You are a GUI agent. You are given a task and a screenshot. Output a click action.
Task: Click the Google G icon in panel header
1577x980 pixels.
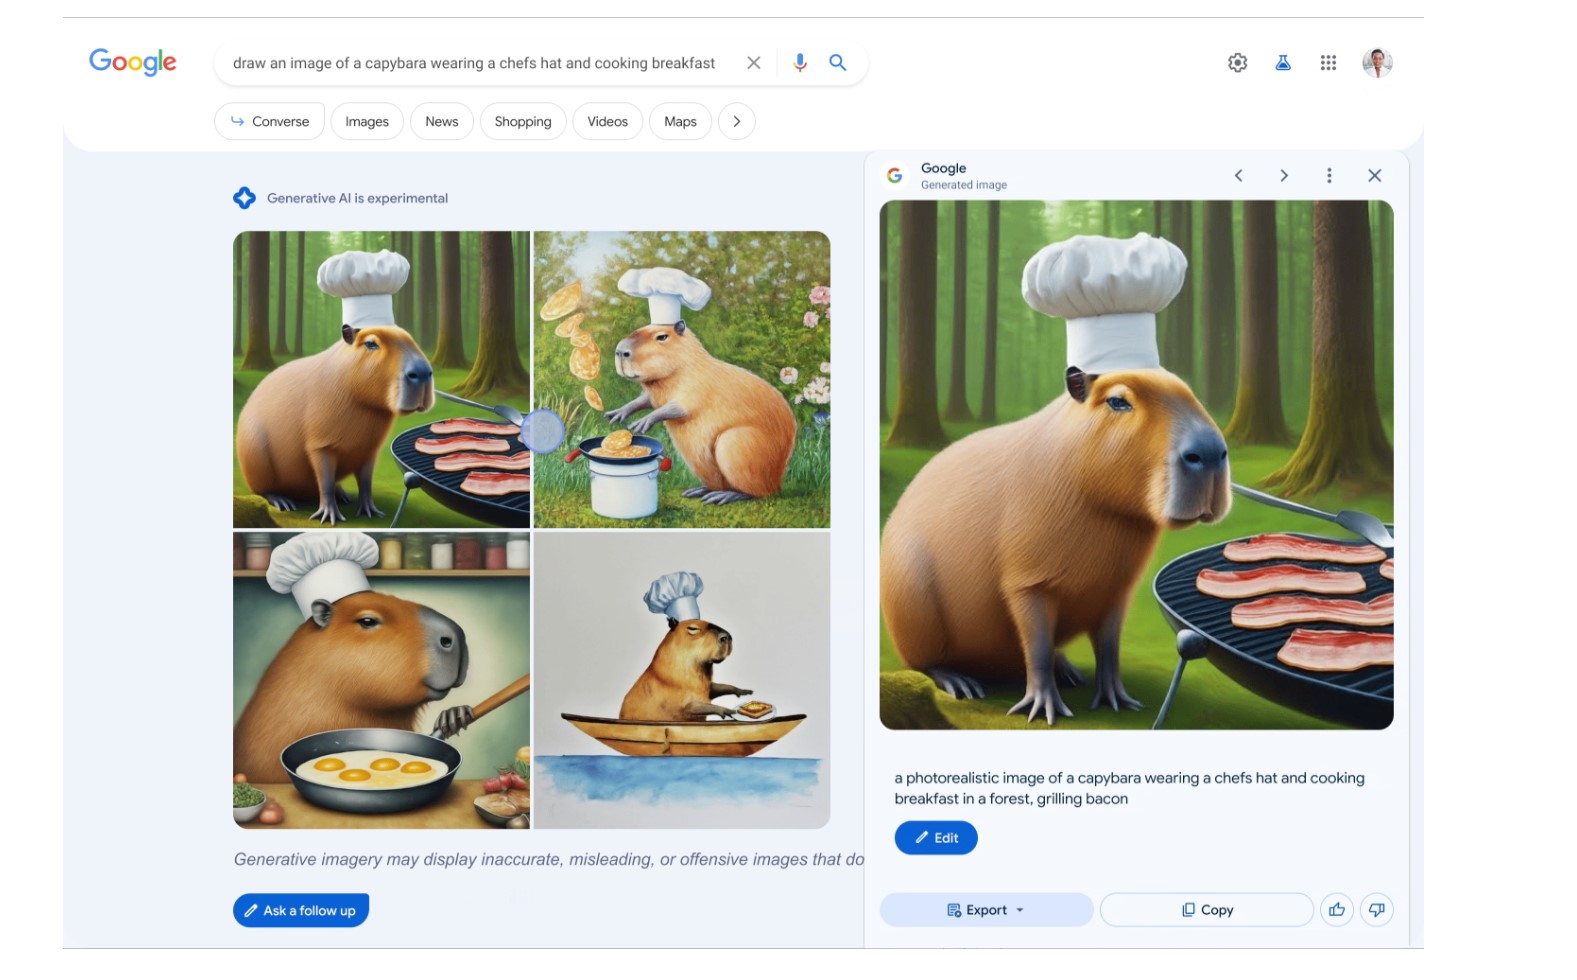(x=895, y=175)
